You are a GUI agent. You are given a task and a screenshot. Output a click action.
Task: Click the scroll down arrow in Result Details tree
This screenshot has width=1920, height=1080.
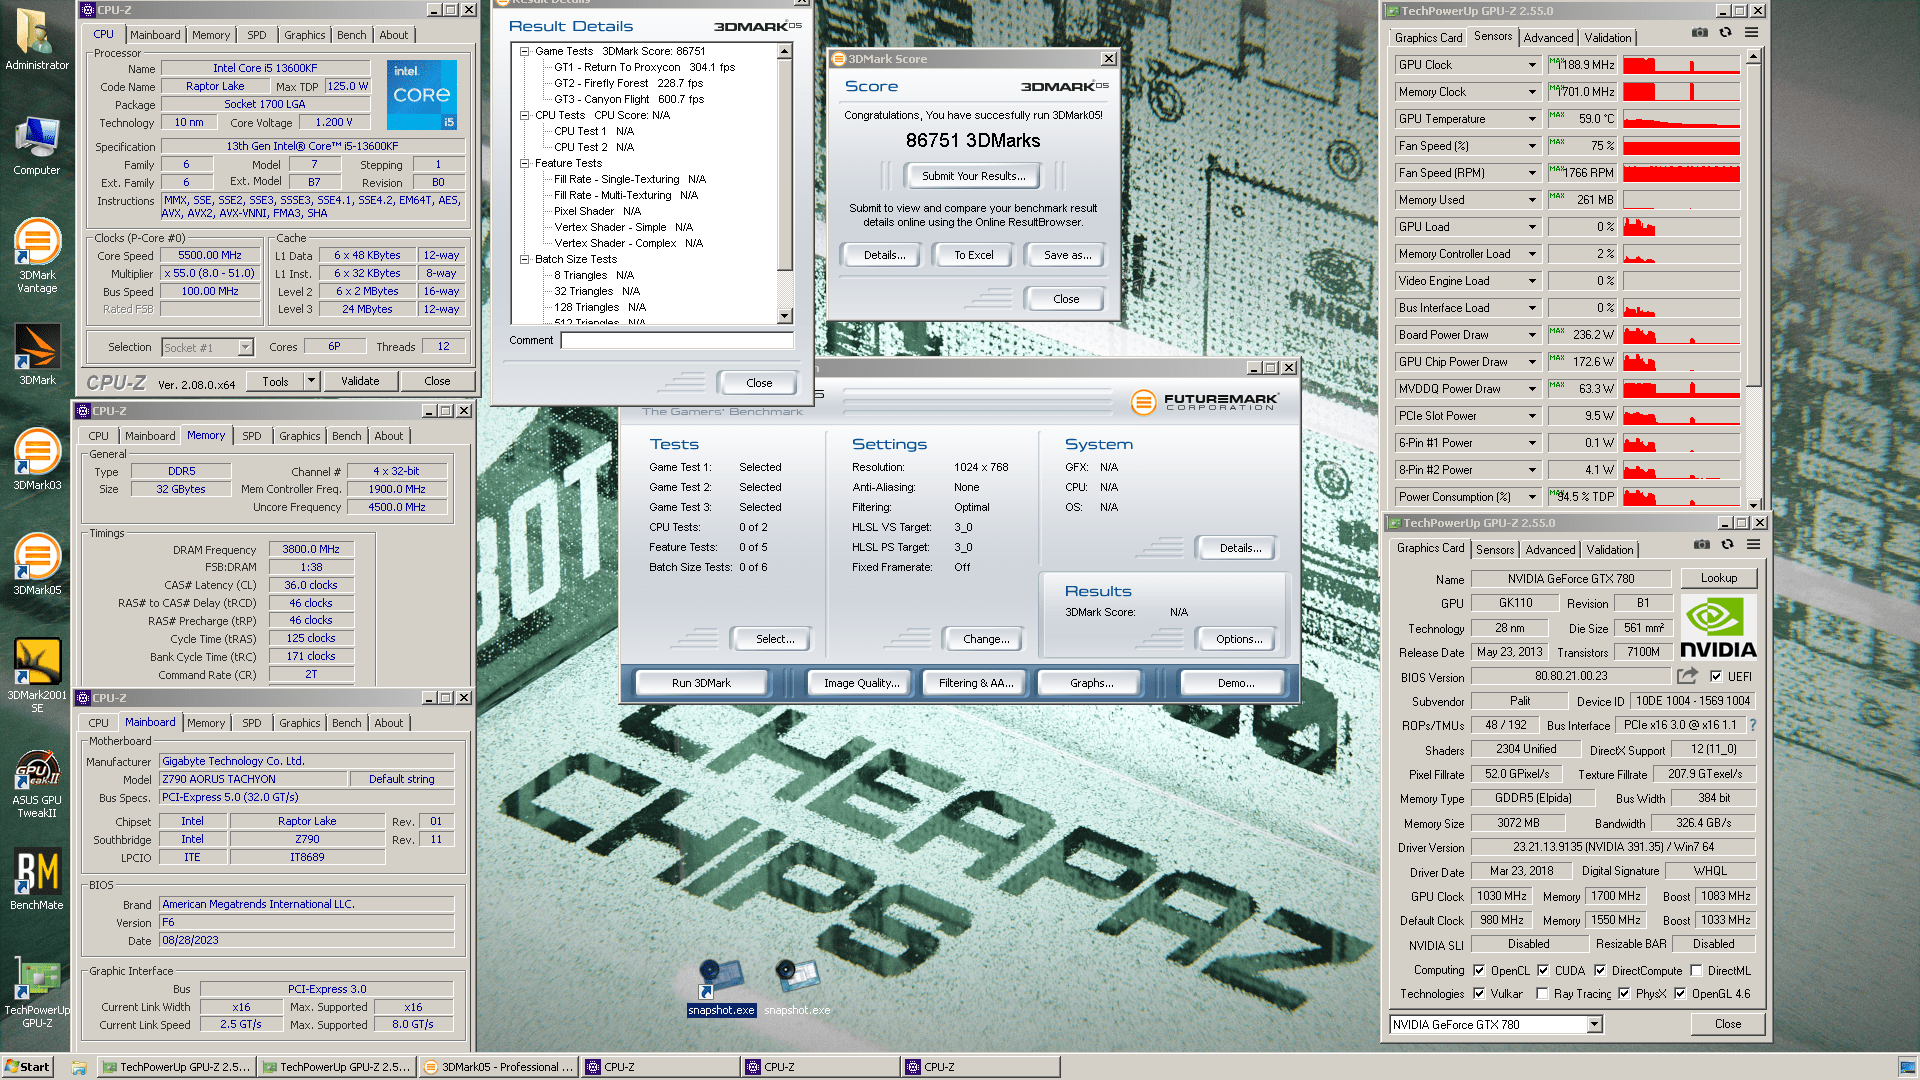pyautogui.click(x=785, y=316)
